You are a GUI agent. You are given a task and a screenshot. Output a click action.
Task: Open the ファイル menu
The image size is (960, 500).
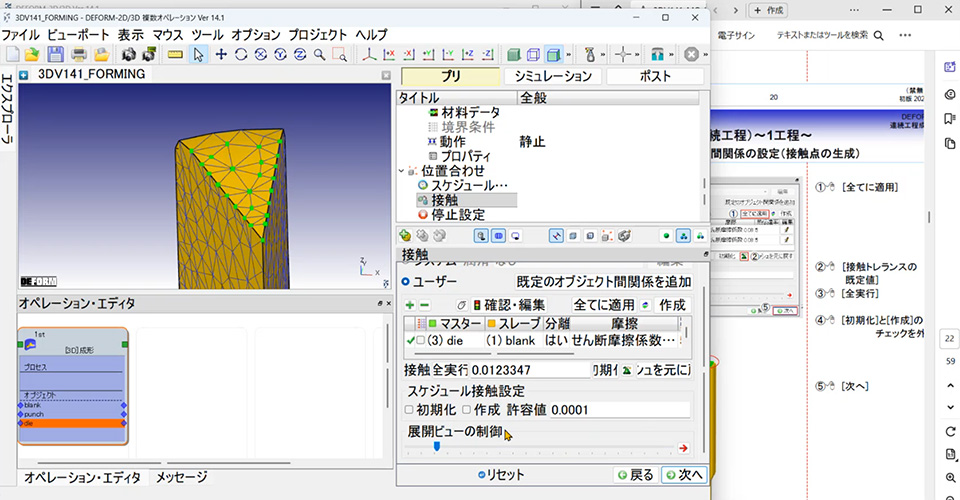(x=20, y=35)
